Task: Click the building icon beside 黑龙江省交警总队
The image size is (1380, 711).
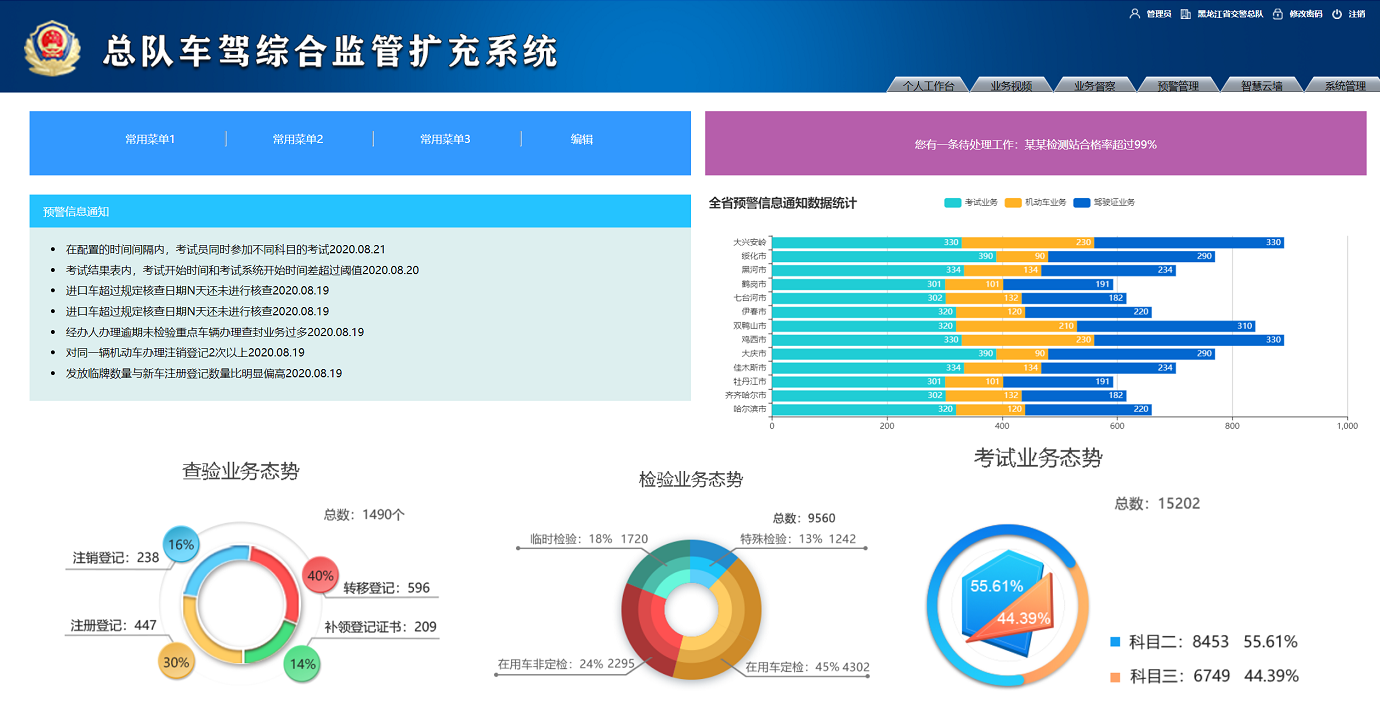Action: pos(1185,14)
